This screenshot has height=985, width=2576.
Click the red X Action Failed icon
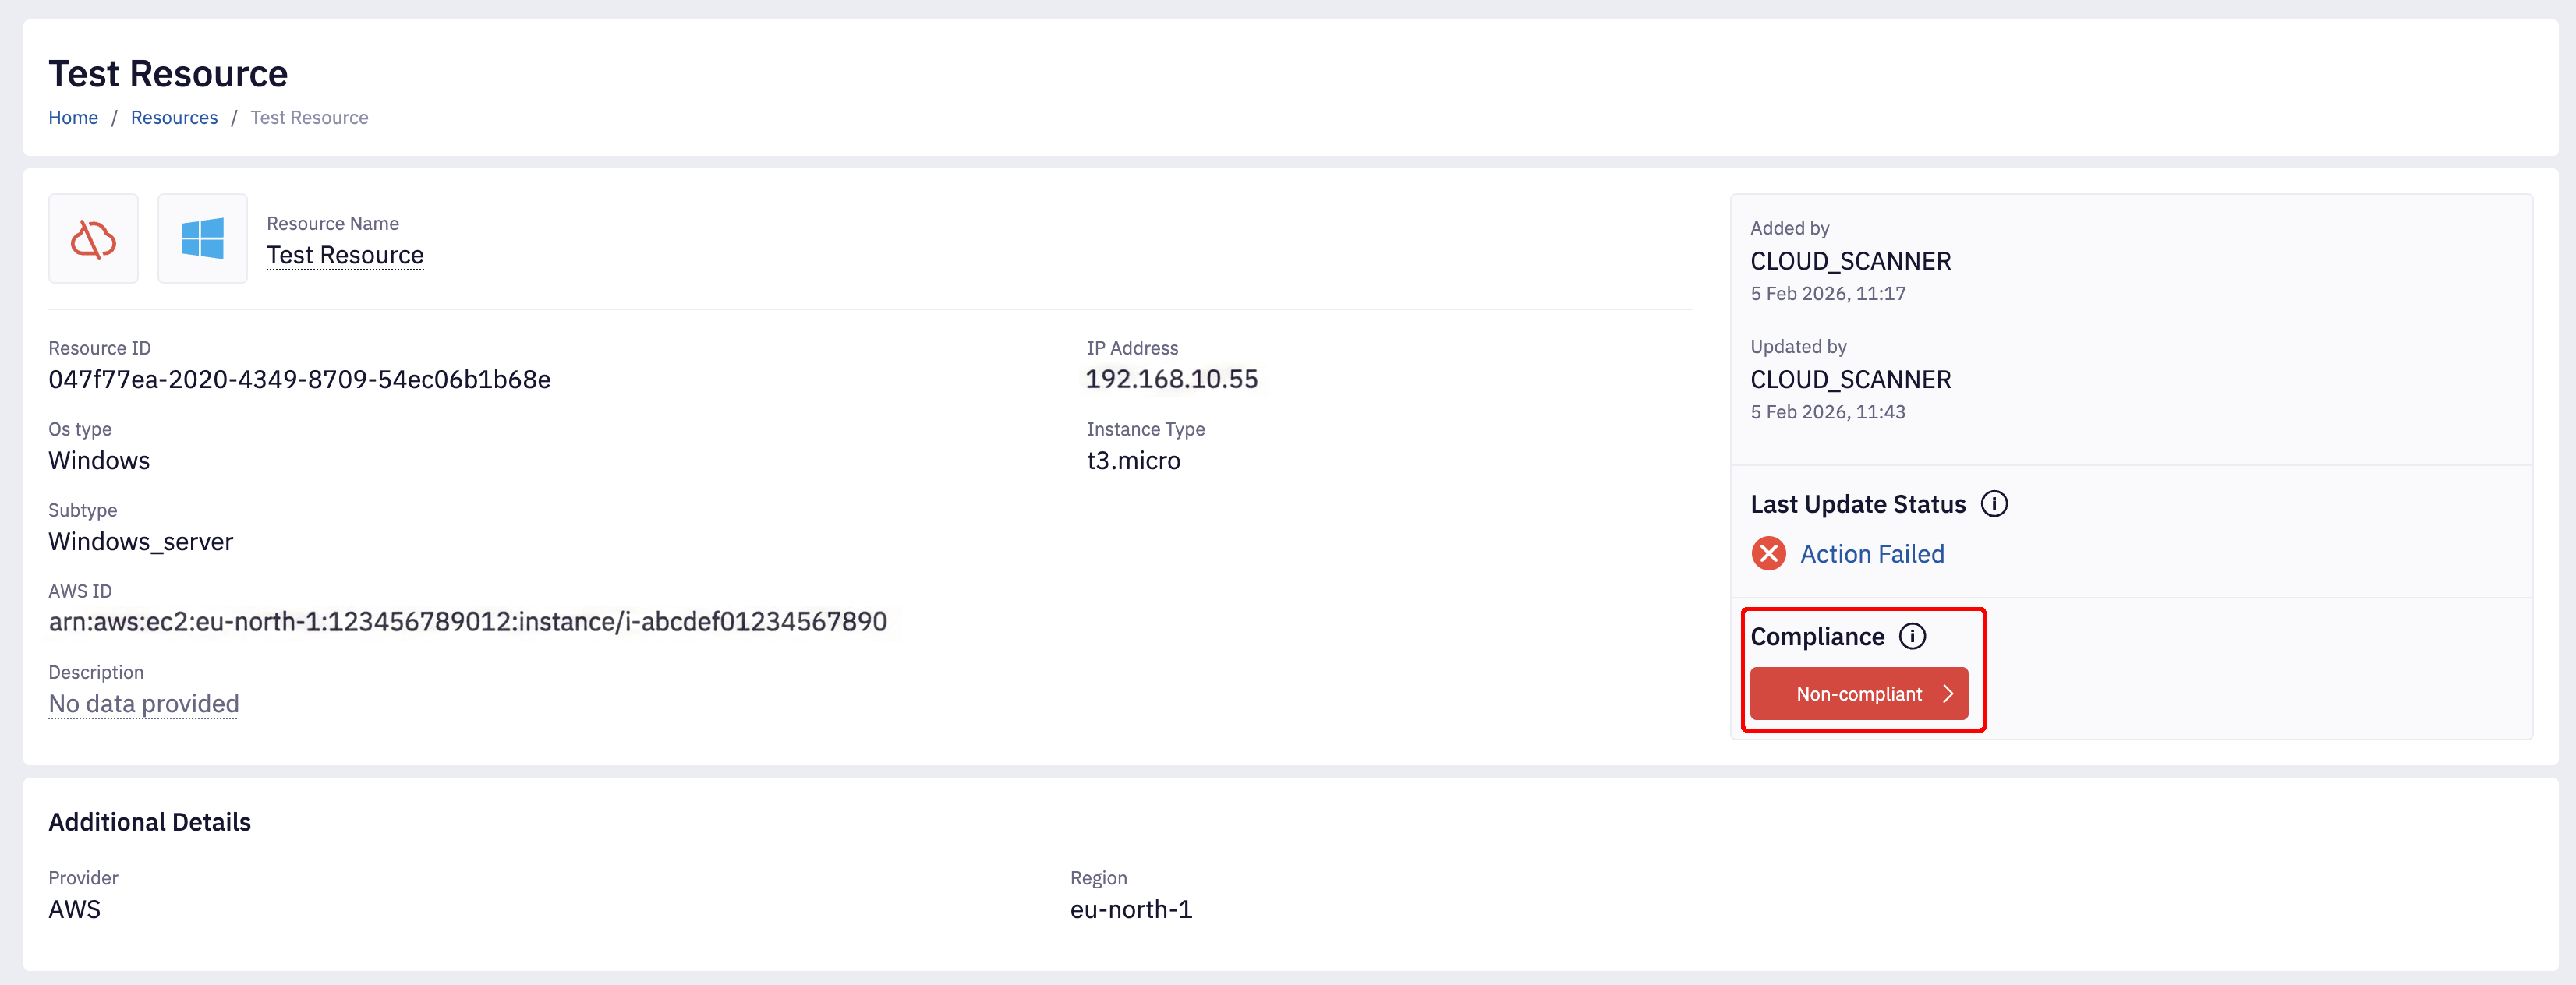point(1768,553)
